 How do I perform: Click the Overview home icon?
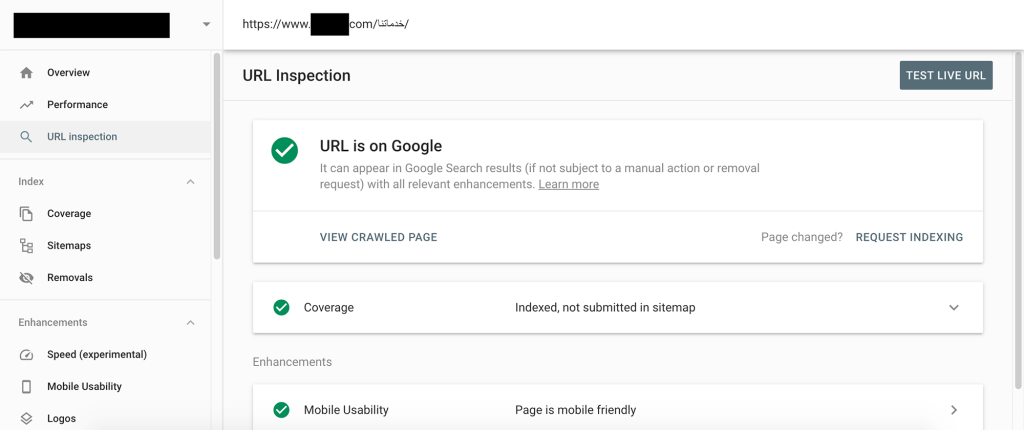click(26, 73)
